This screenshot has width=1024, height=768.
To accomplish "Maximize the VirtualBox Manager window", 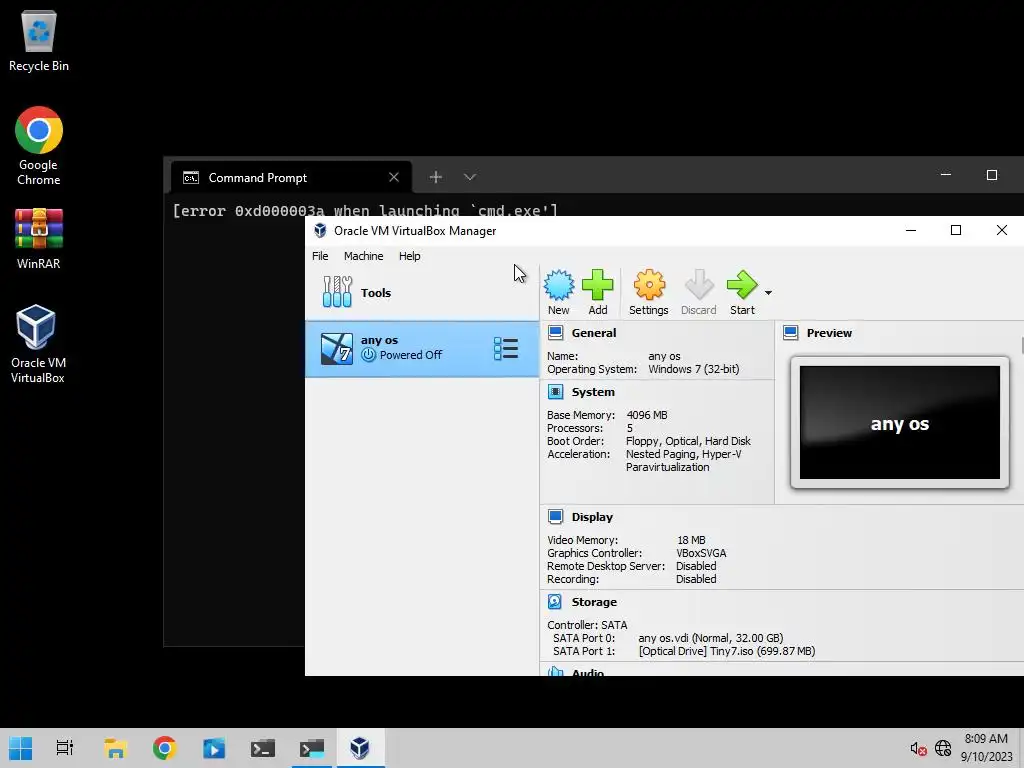I will (x=956, y=230).
